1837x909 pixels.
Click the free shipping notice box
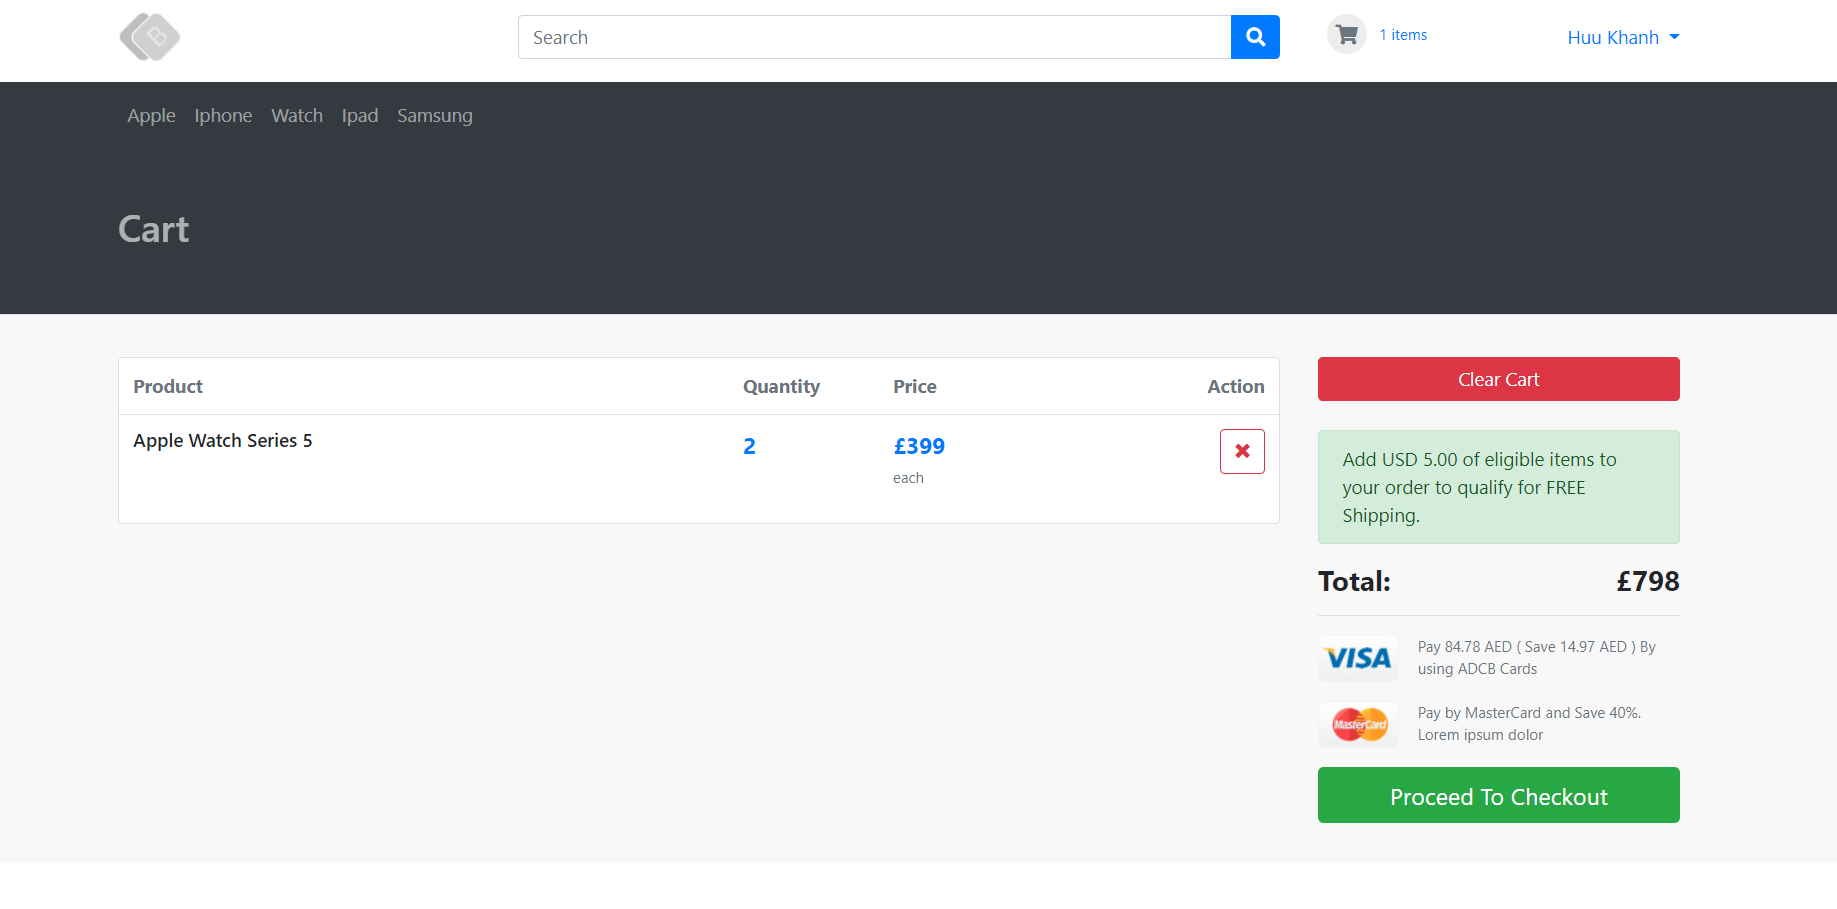click(x=1497, y=487)
